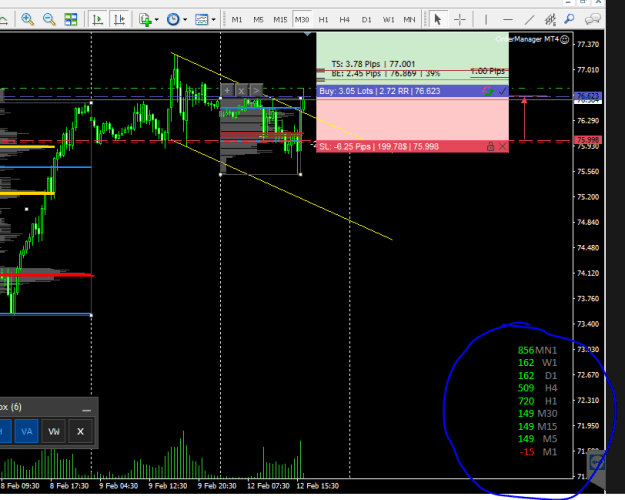Viewport: 625px width, 500px height.
Task: Toggle the VA button in panel
Action: [x=27, y=431]
